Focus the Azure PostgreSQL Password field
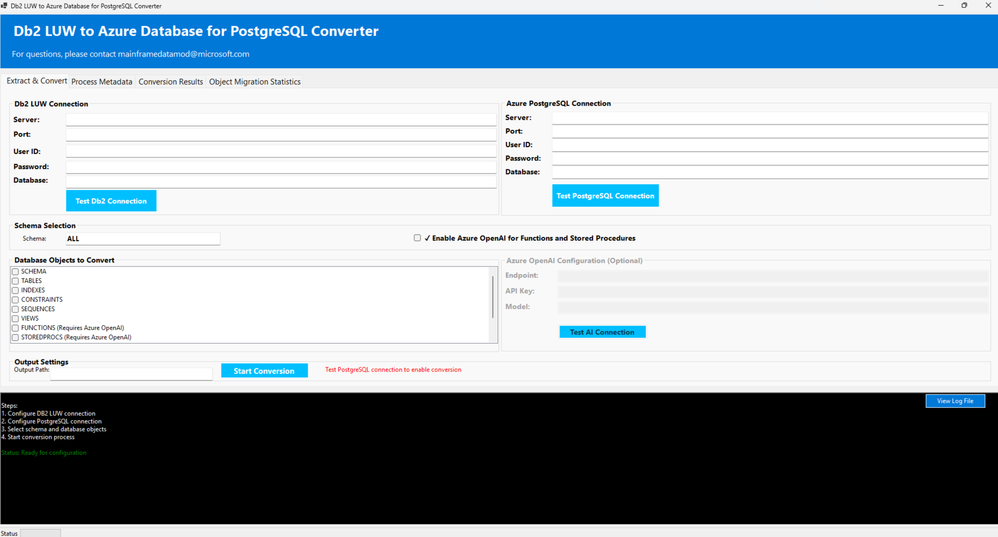 coord(770,158)
